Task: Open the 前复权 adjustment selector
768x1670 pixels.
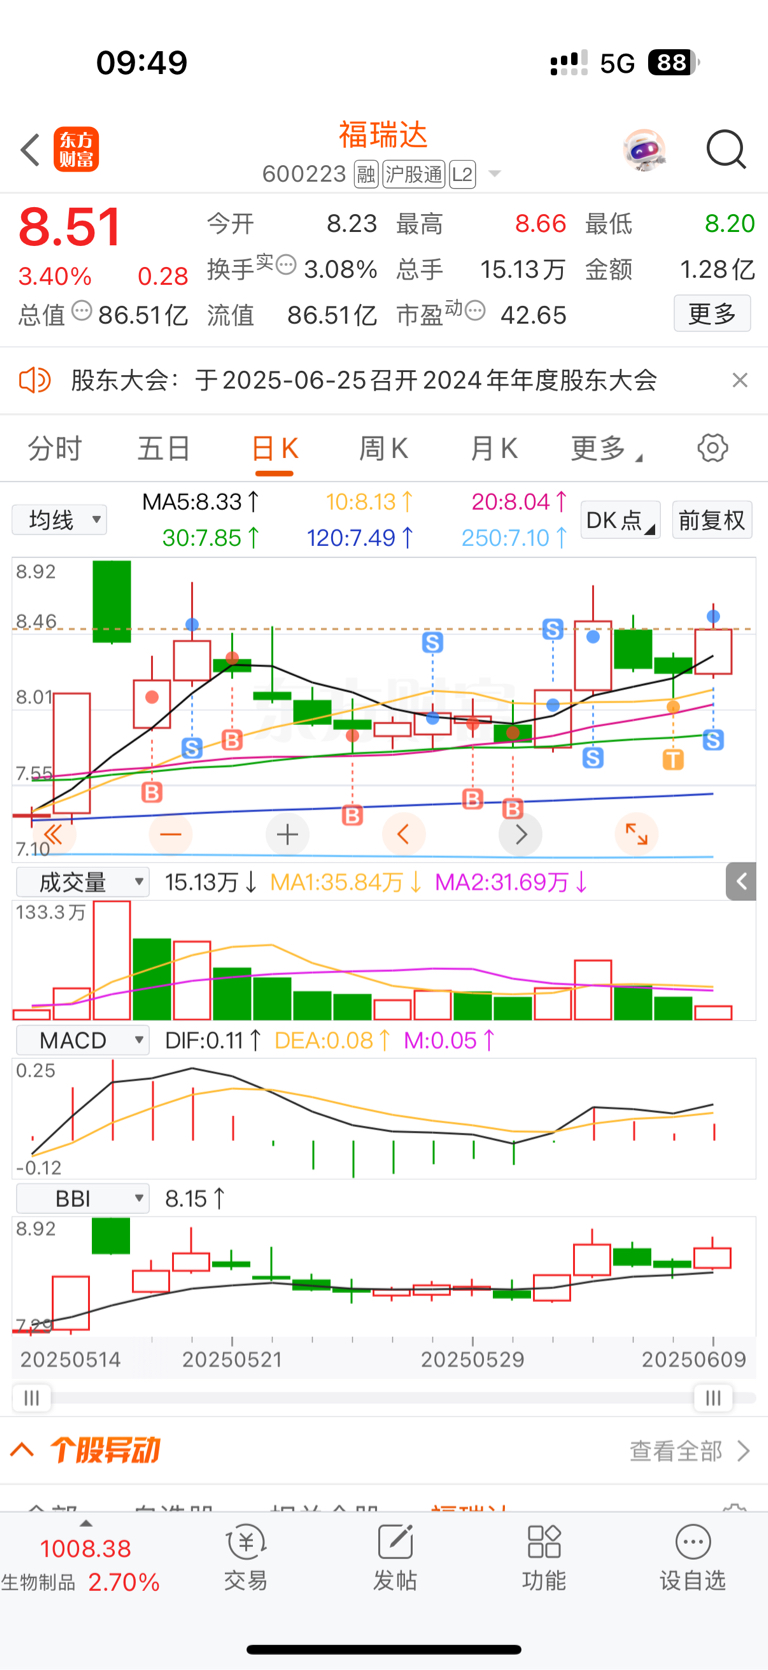Action: pos(712,520)
